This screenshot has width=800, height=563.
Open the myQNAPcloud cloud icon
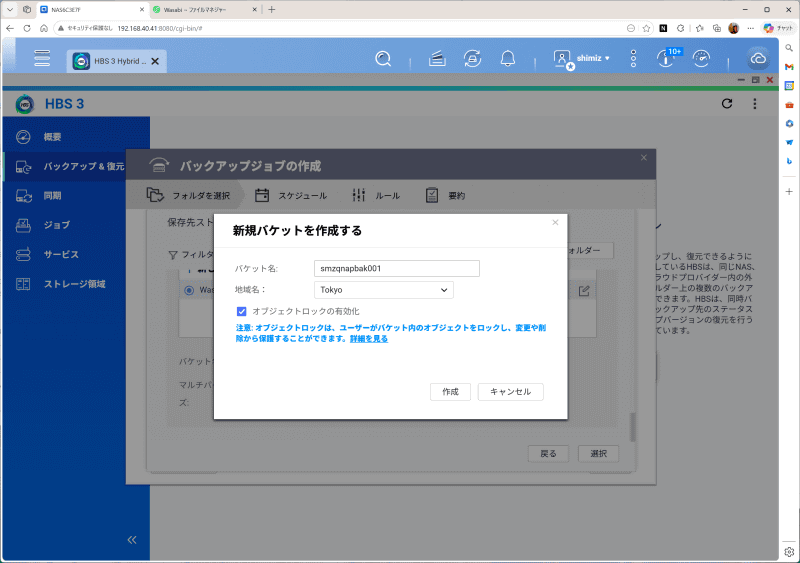758,59
